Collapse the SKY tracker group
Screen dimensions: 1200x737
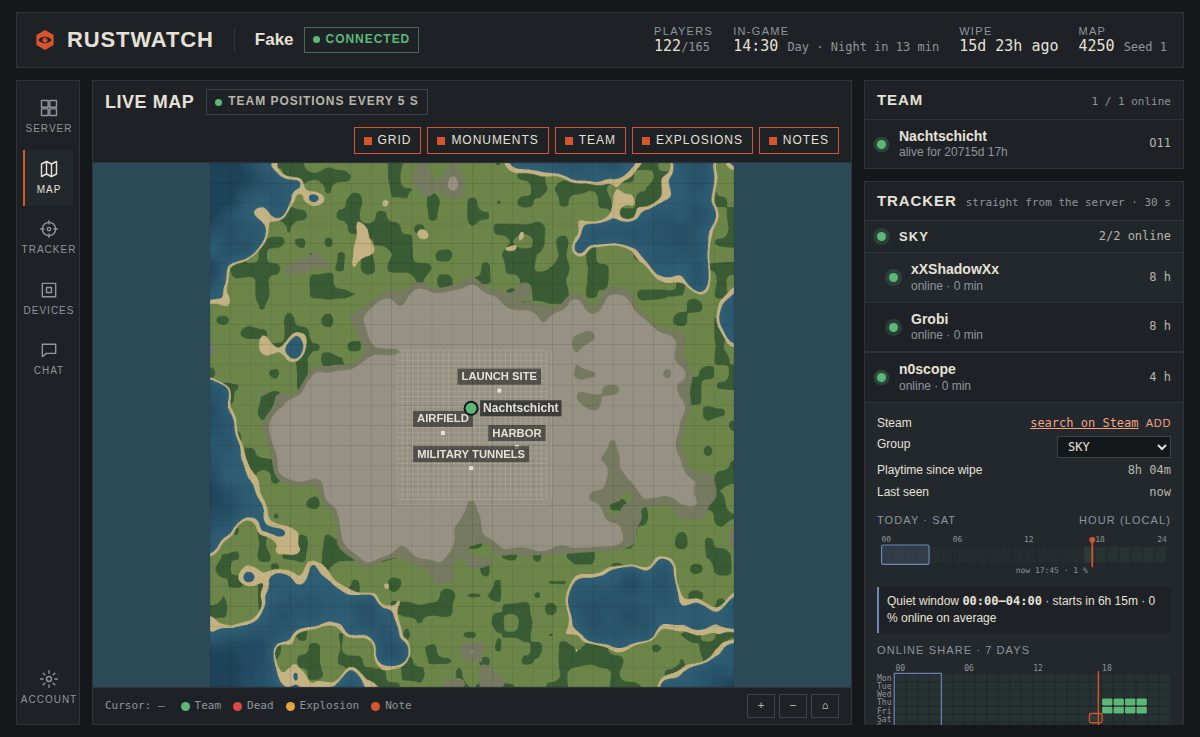1023,236
